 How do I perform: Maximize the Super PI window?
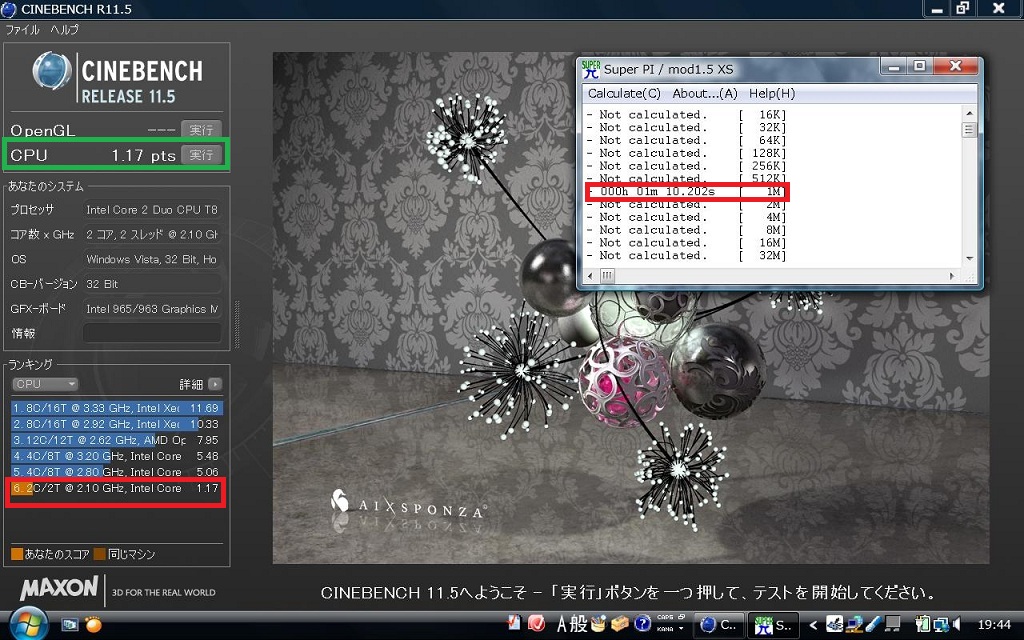coord(919,66)
